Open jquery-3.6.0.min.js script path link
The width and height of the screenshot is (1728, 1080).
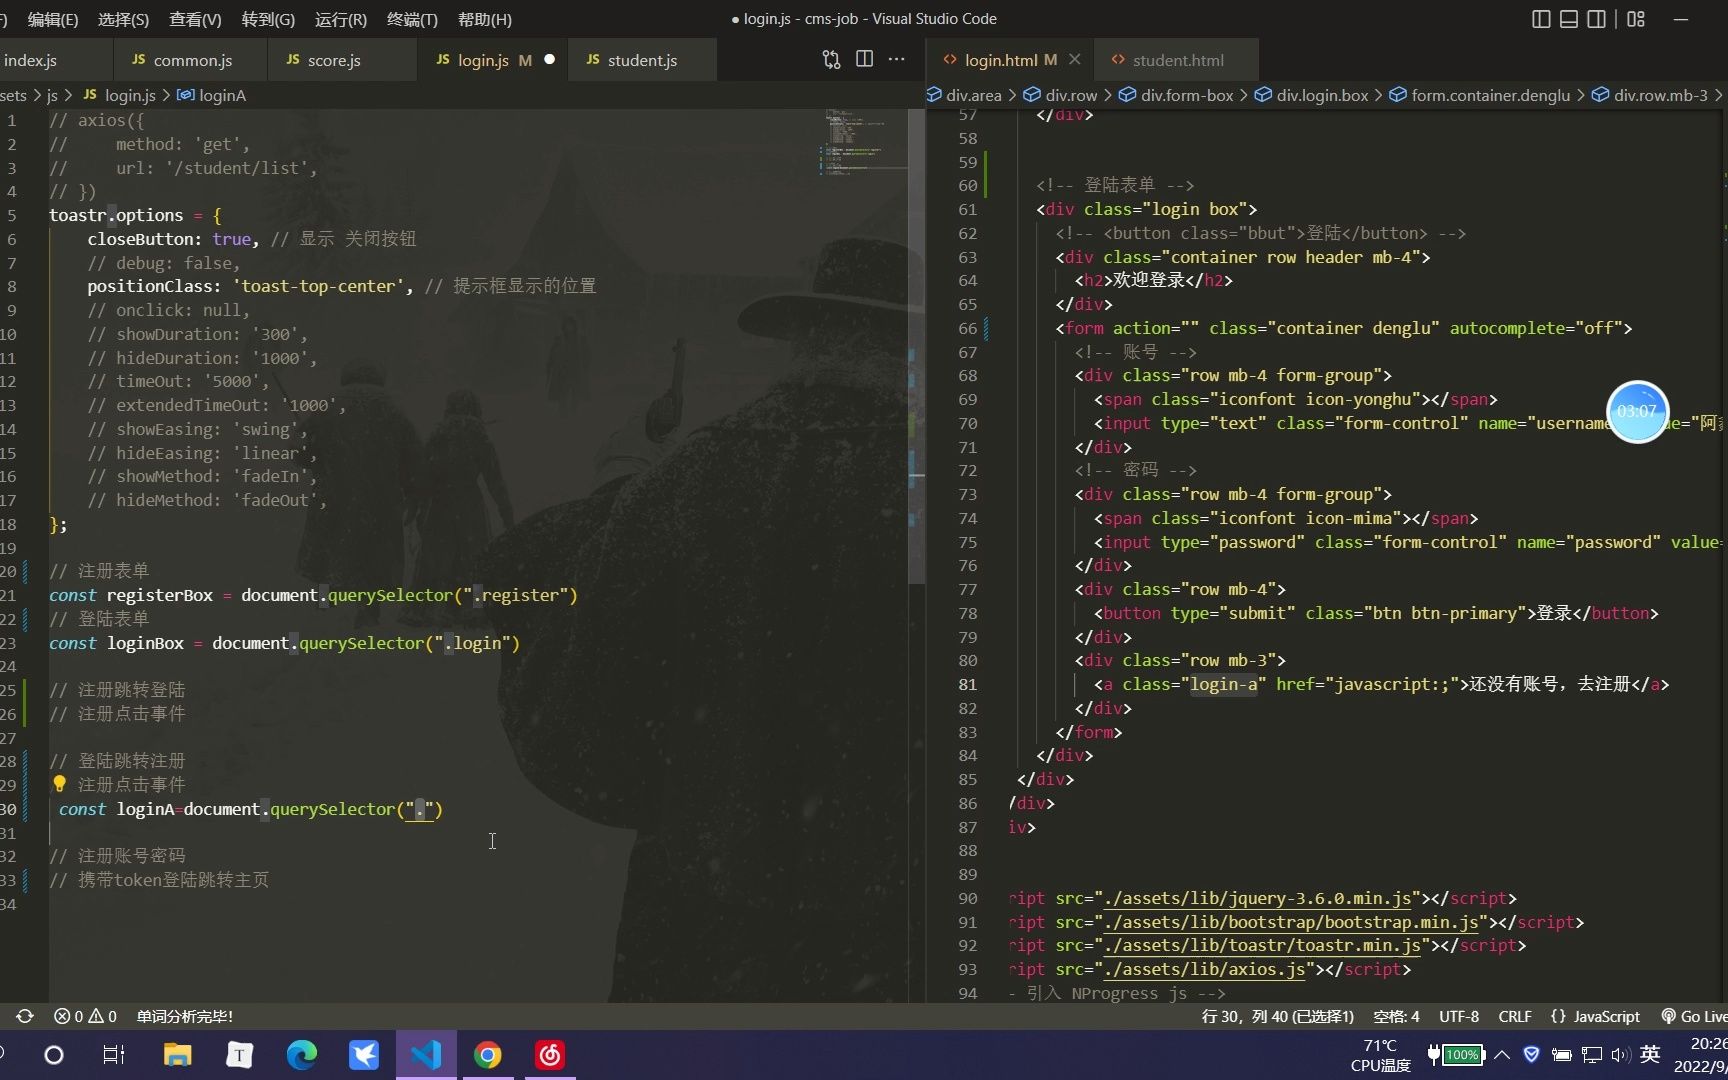pyautogui.click(x=1258, y=898)
